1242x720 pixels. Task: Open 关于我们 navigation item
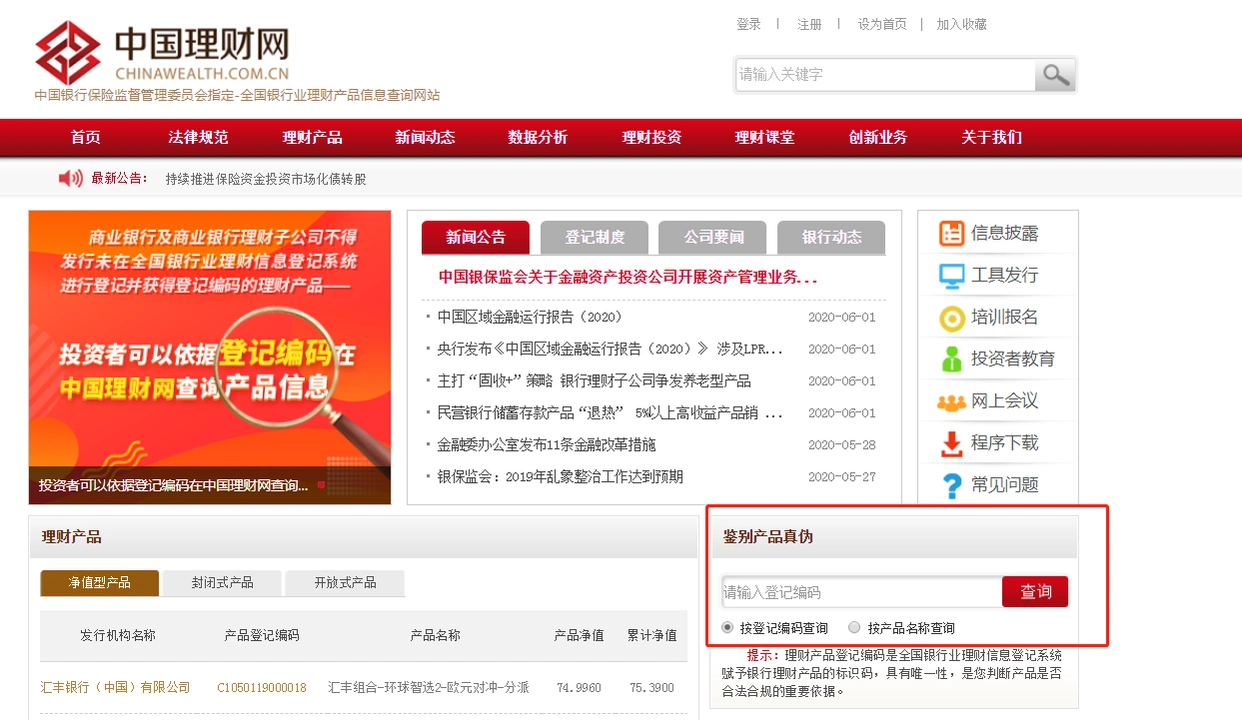point(992,138)
